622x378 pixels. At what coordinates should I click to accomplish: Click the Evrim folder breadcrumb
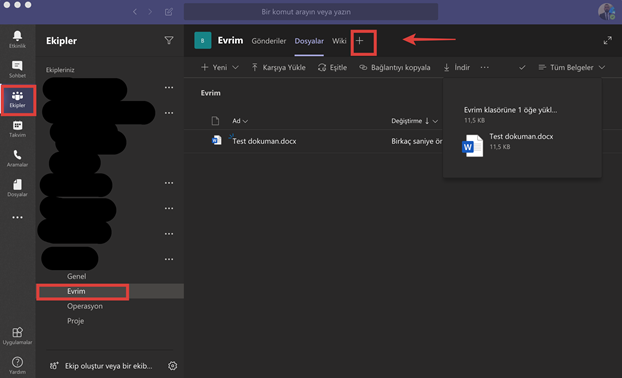click(x=211, y=93)
